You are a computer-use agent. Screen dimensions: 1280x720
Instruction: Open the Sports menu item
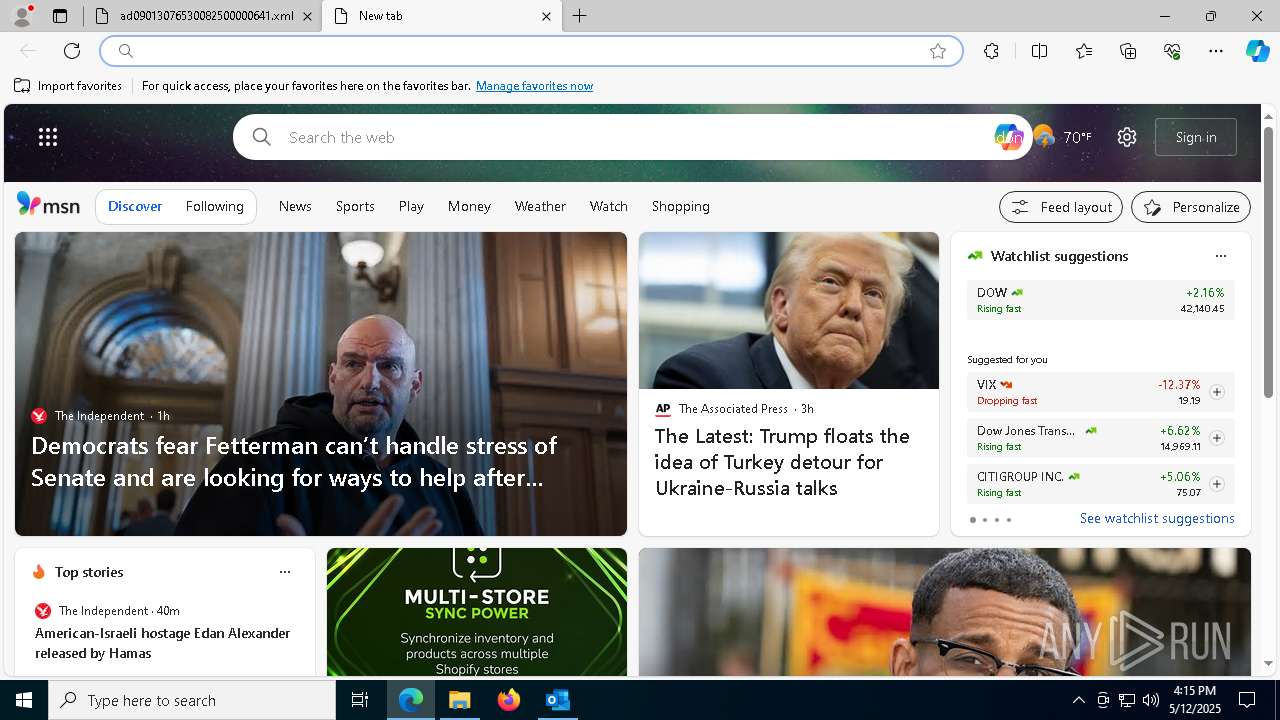tap(355, 206)
